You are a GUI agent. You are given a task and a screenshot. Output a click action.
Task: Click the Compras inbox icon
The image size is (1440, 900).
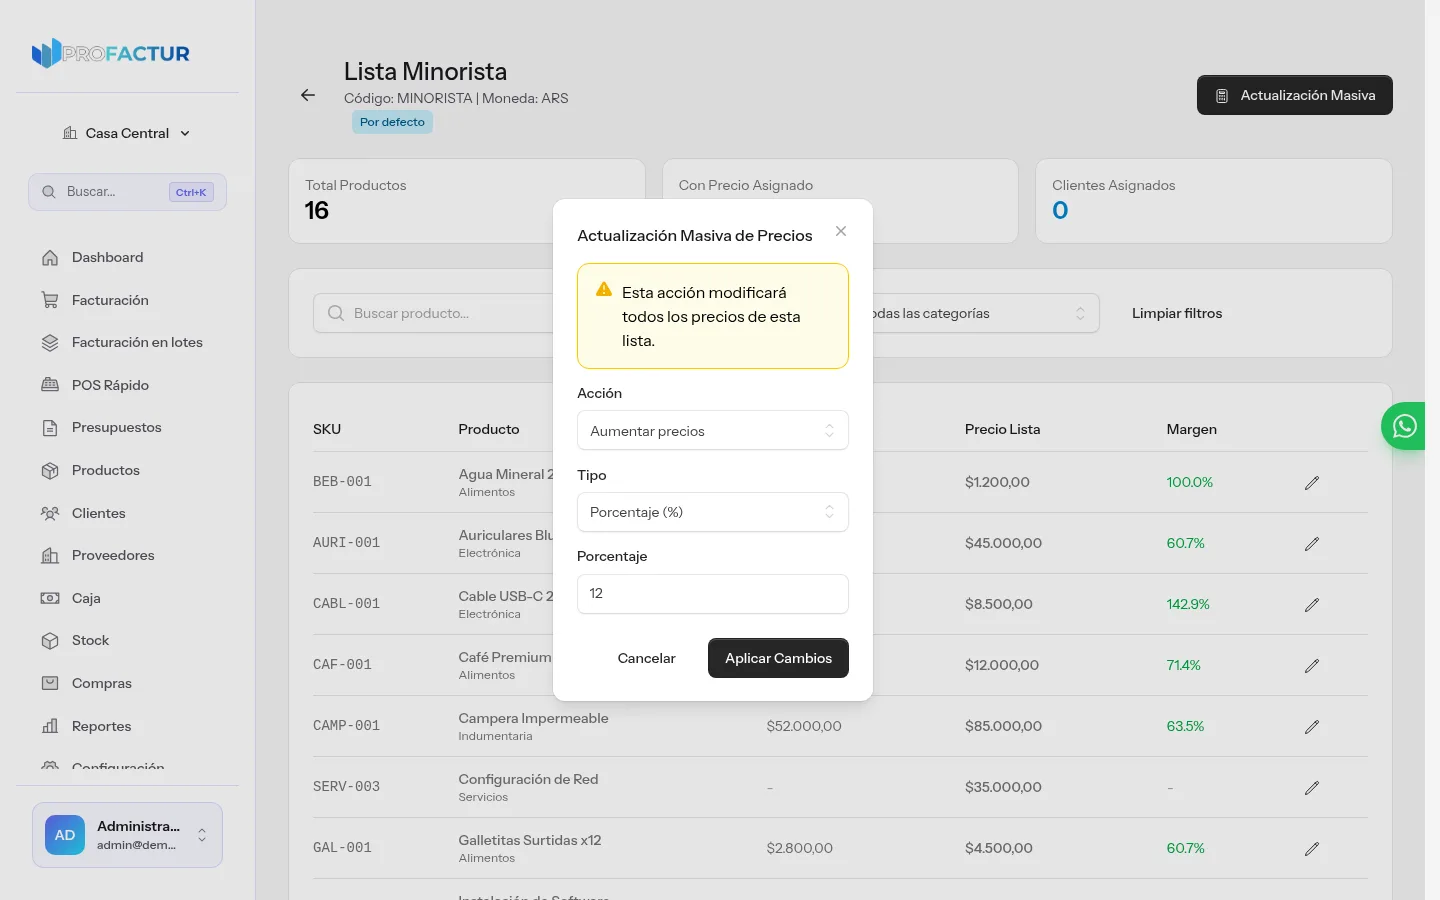click(50, 684)
